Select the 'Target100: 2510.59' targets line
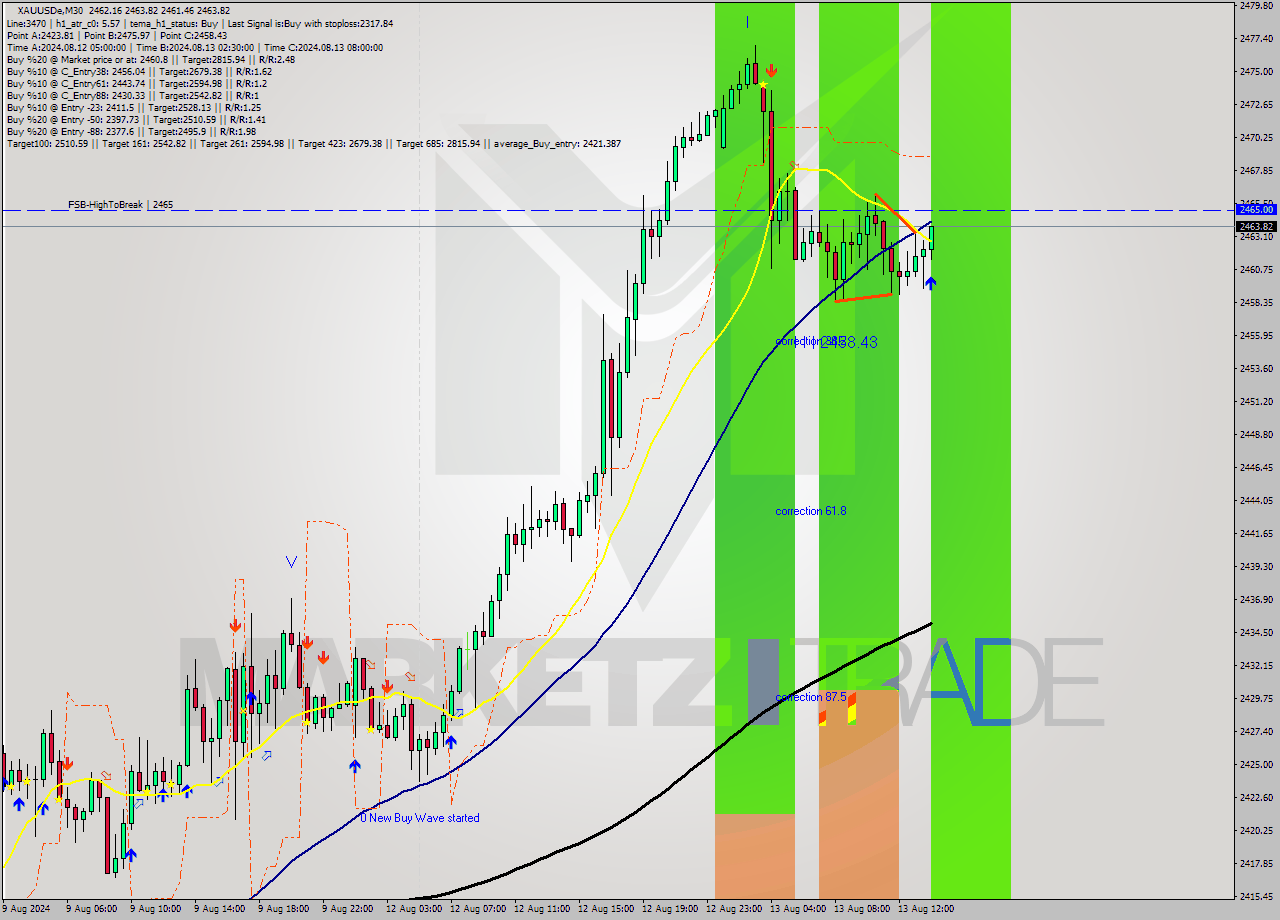 [x=314, y=143]
